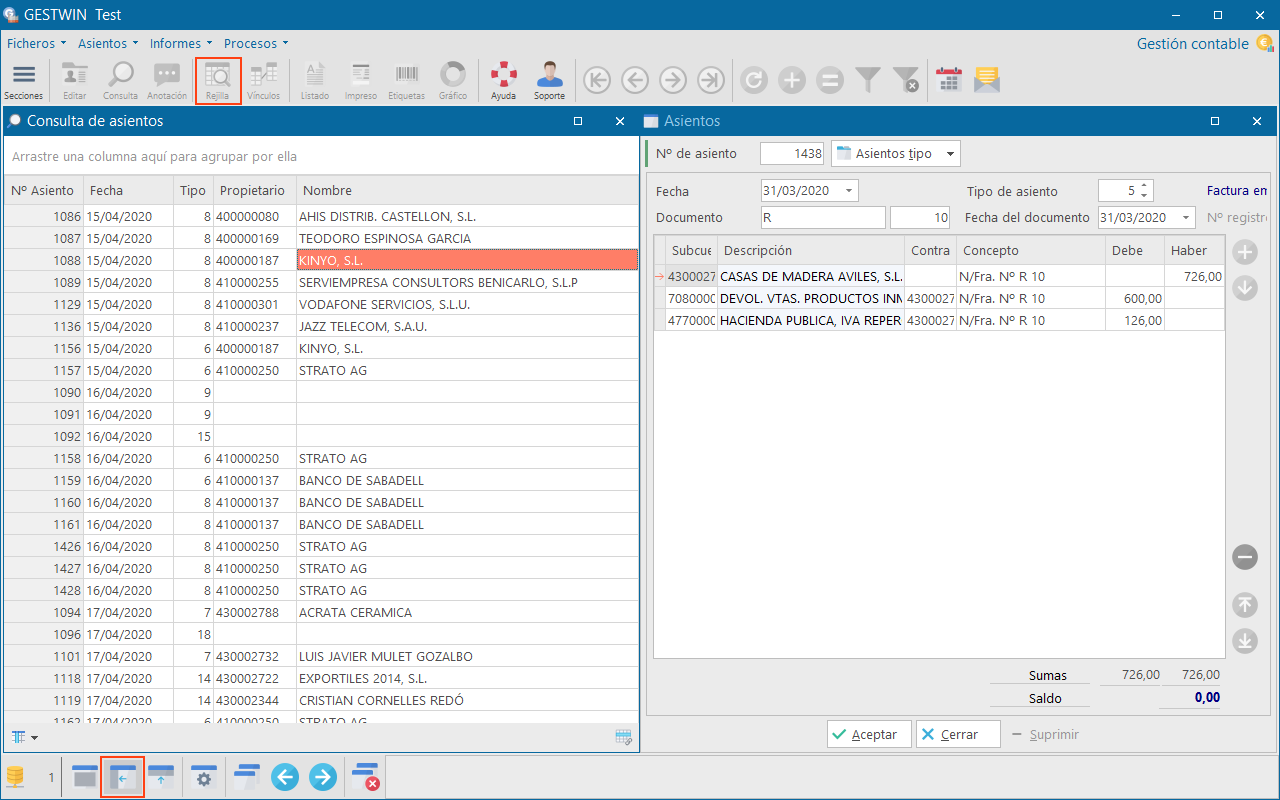
Task: Click the refresh toolbar icon
Action: pos(754,80)
